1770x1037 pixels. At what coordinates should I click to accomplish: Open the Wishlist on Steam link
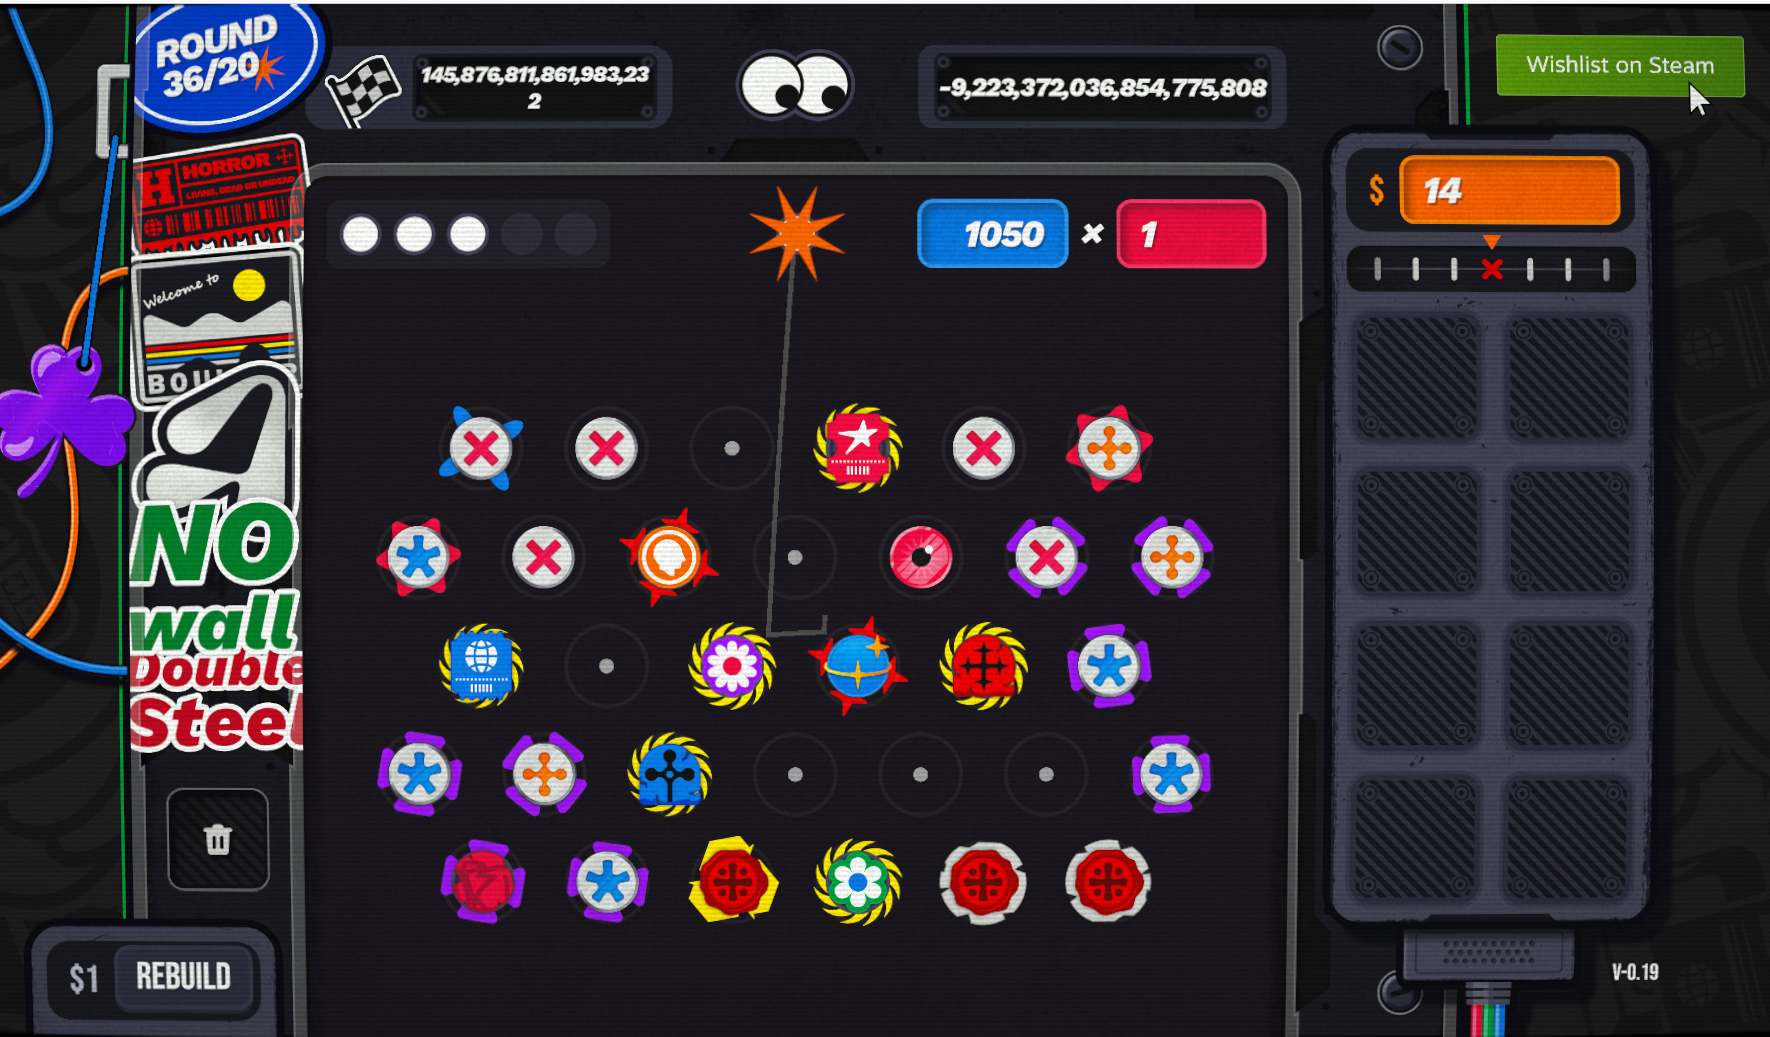point(1619,66)
